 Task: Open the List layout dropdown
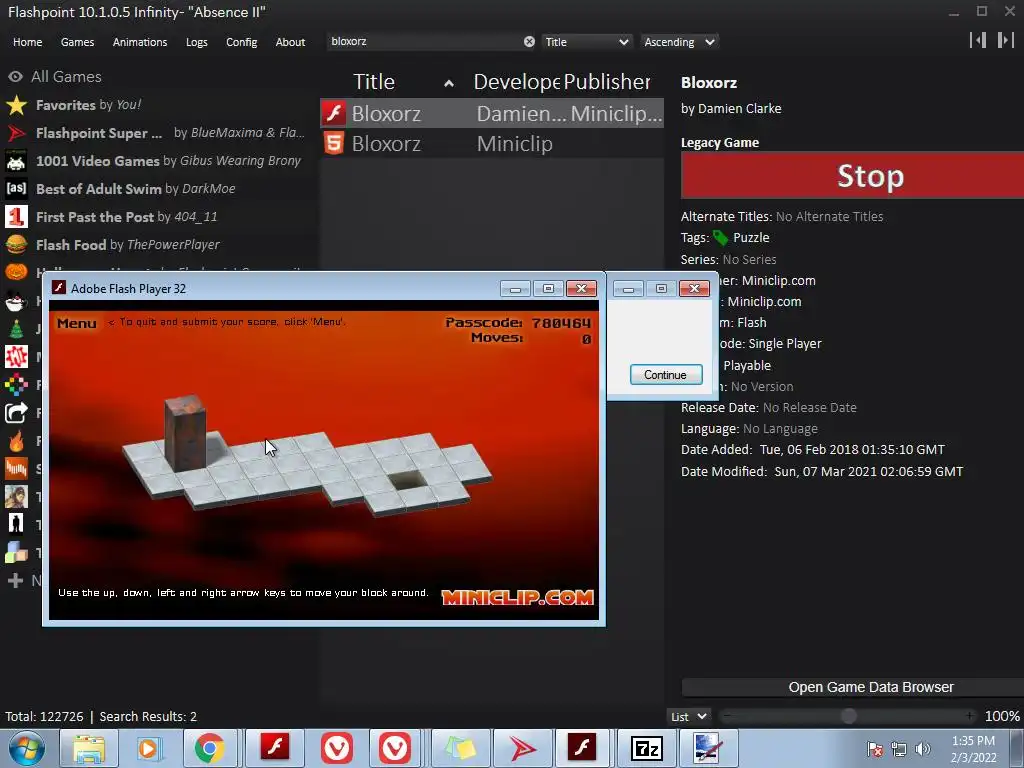pos(689,716)
